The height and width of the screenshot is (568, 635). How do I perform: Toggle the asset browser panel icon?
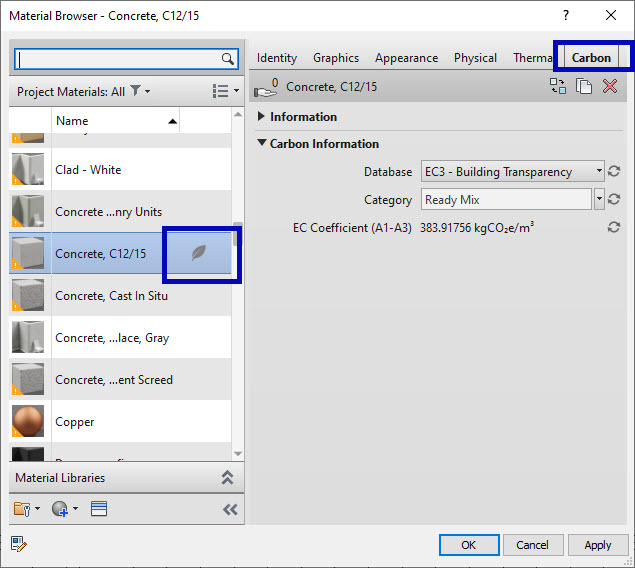pos(99,509)
